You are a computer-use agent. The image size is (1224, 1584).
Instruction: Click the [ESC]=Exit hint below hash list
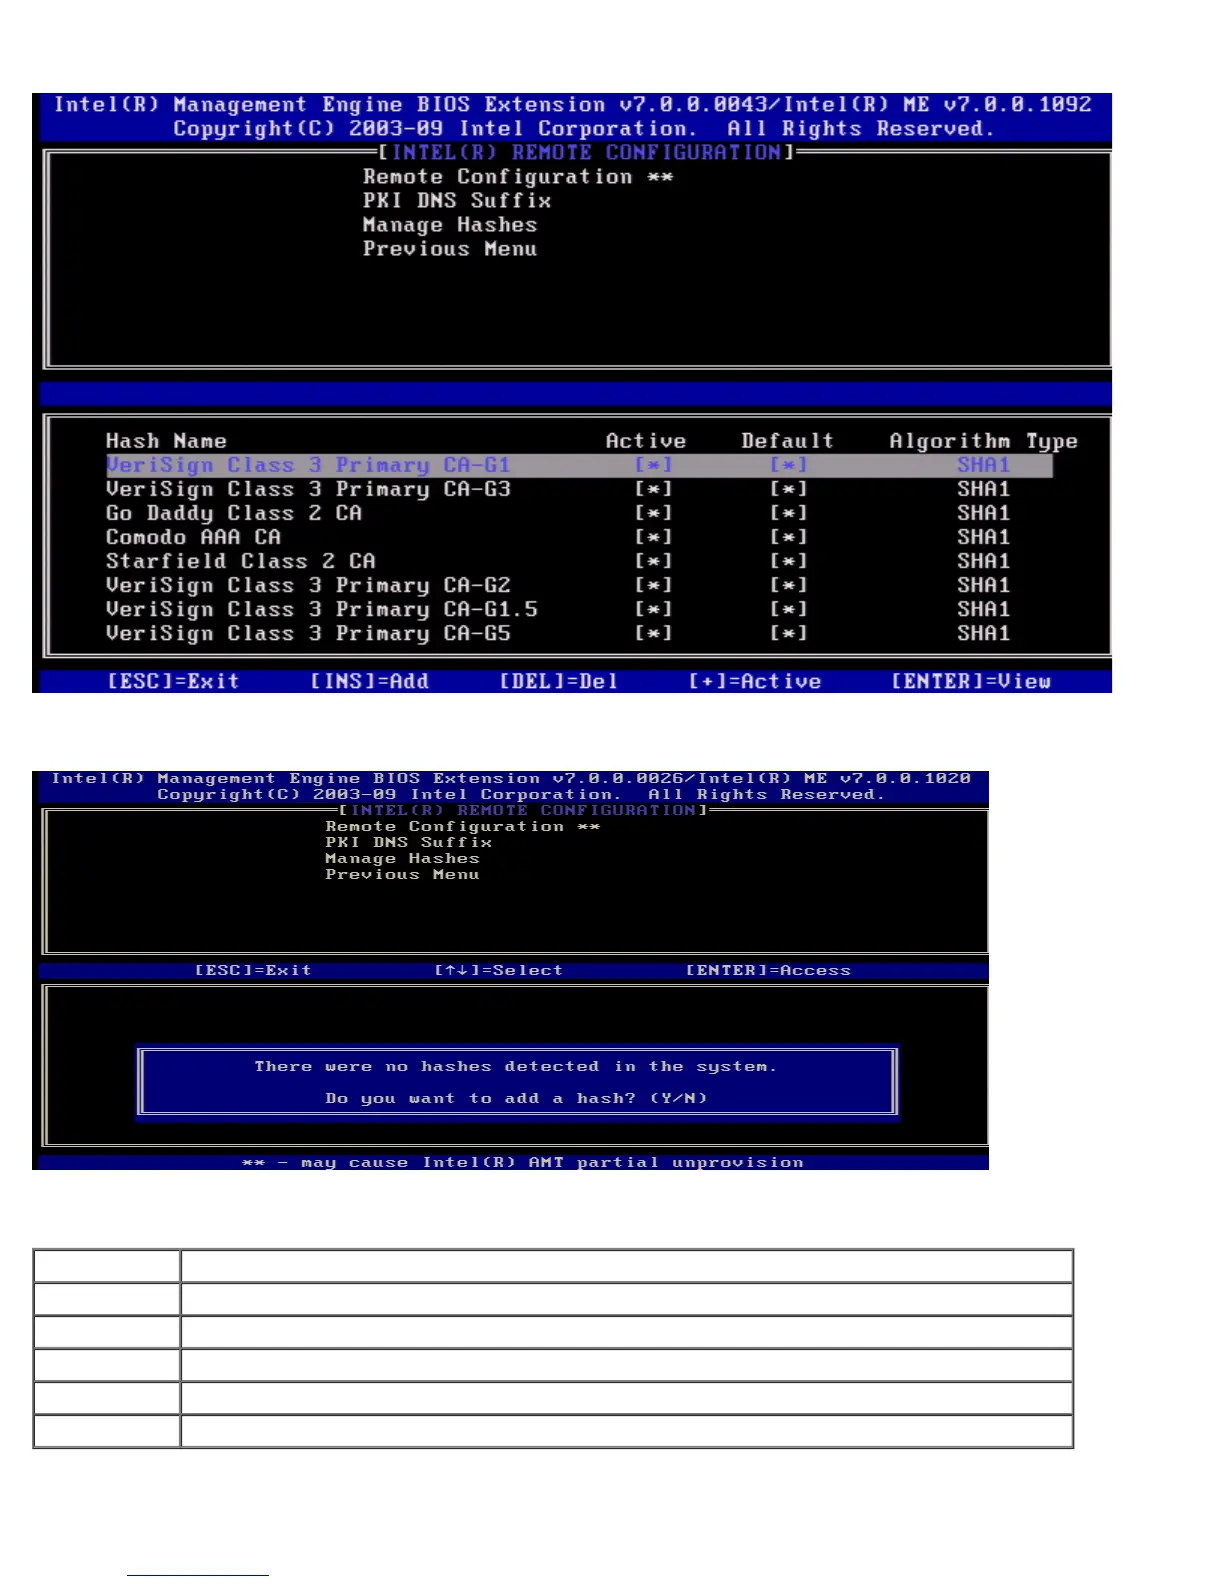click(x=173, y=681)
